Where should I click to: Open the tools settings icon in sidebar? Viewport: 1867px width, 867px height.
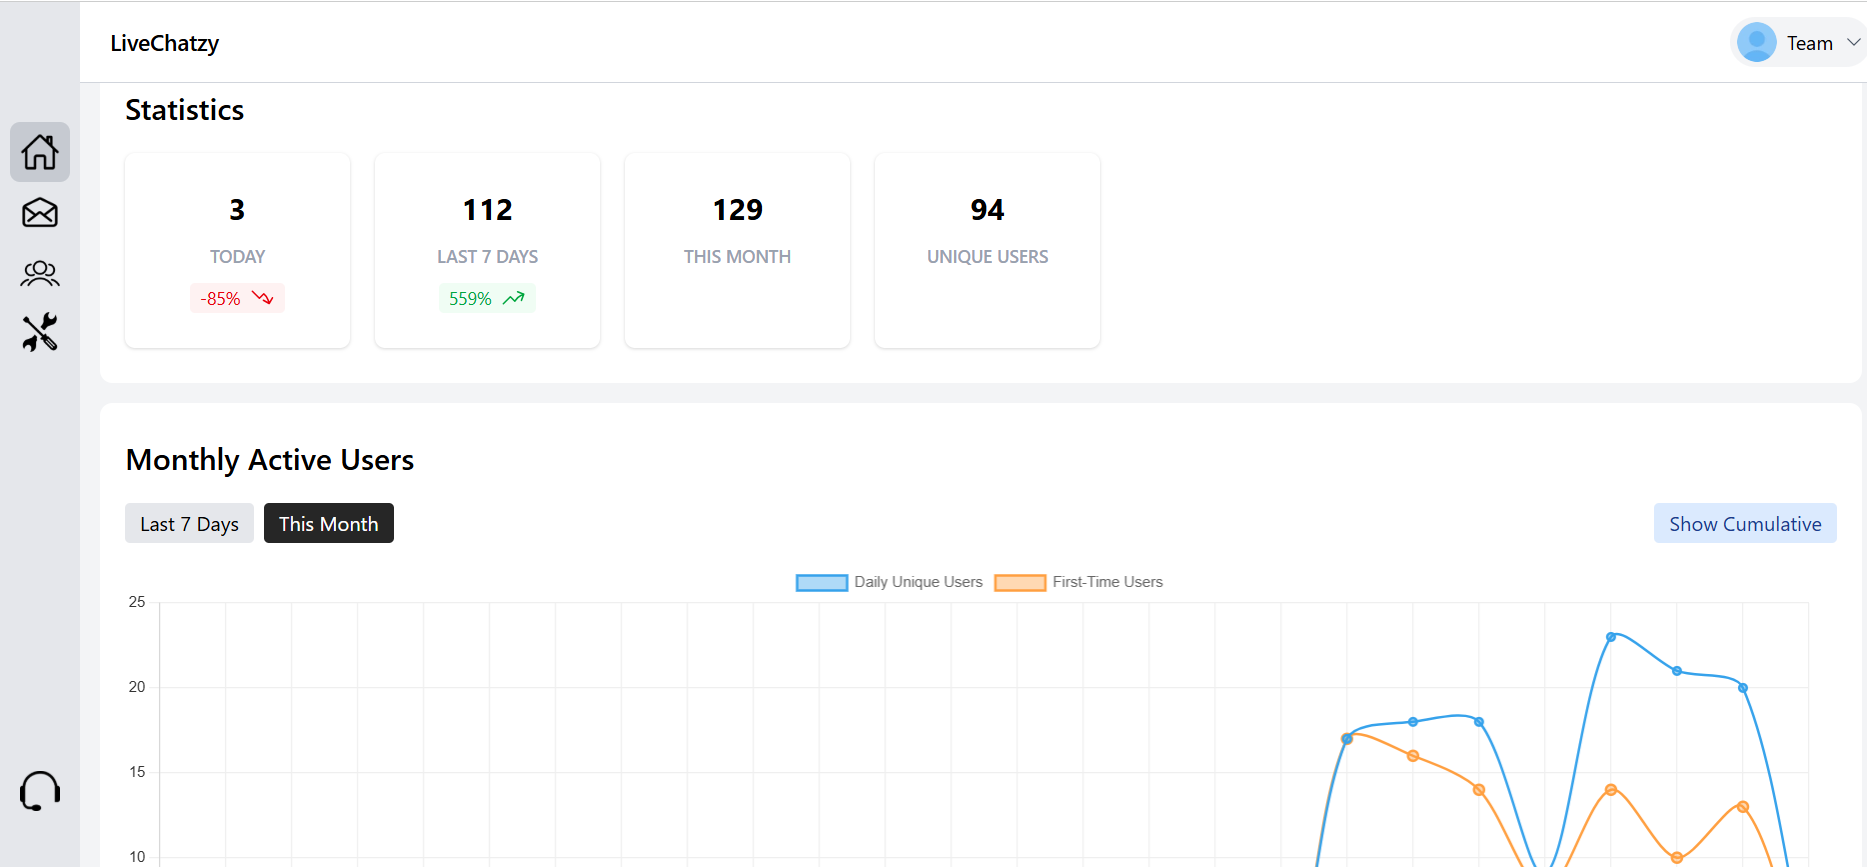[x=40, y=333]
